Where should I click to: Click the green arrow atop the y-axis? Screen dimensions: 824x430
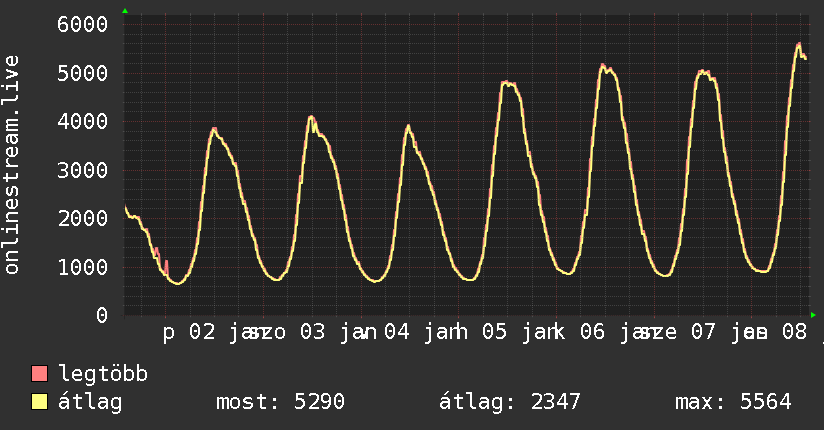click(x=125, y=11)
